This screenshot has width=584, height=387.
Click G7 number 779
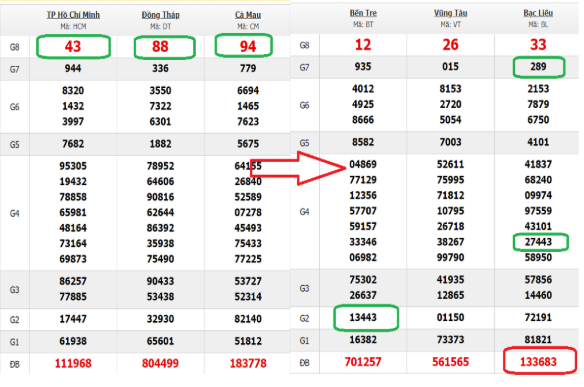pyautogui.click(x=248, y=69)
